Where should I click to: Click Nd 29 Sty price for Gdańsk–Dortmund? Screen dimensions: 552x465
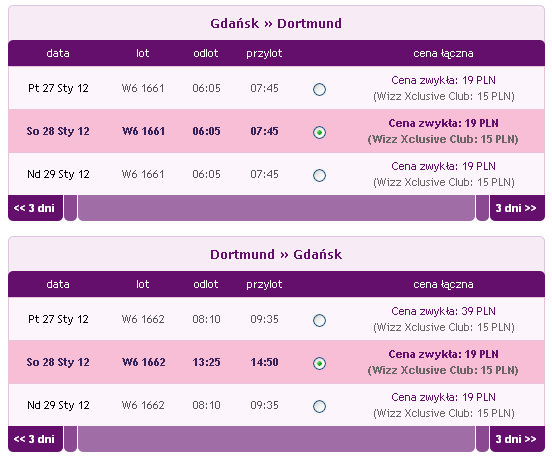(444, 174)
